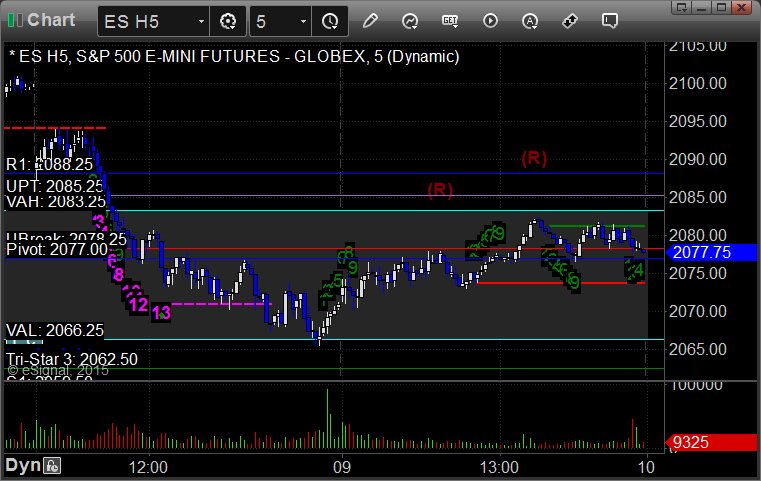Open the GET studies dropdown icon
Screen dimensions: 761x481
tap(450, 21)
